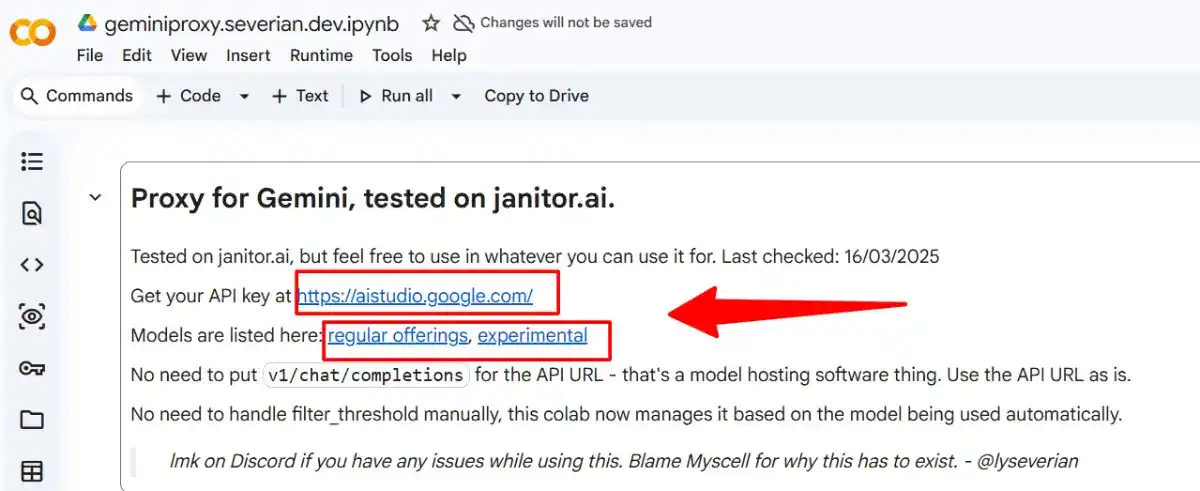Screen dimensions: 1200x491
Task: Open the Insert menu
Action: click(248, 56)
